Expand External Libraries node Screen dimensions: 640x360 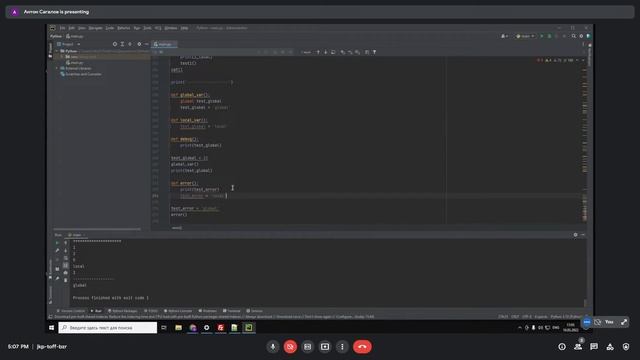(57, 68)
